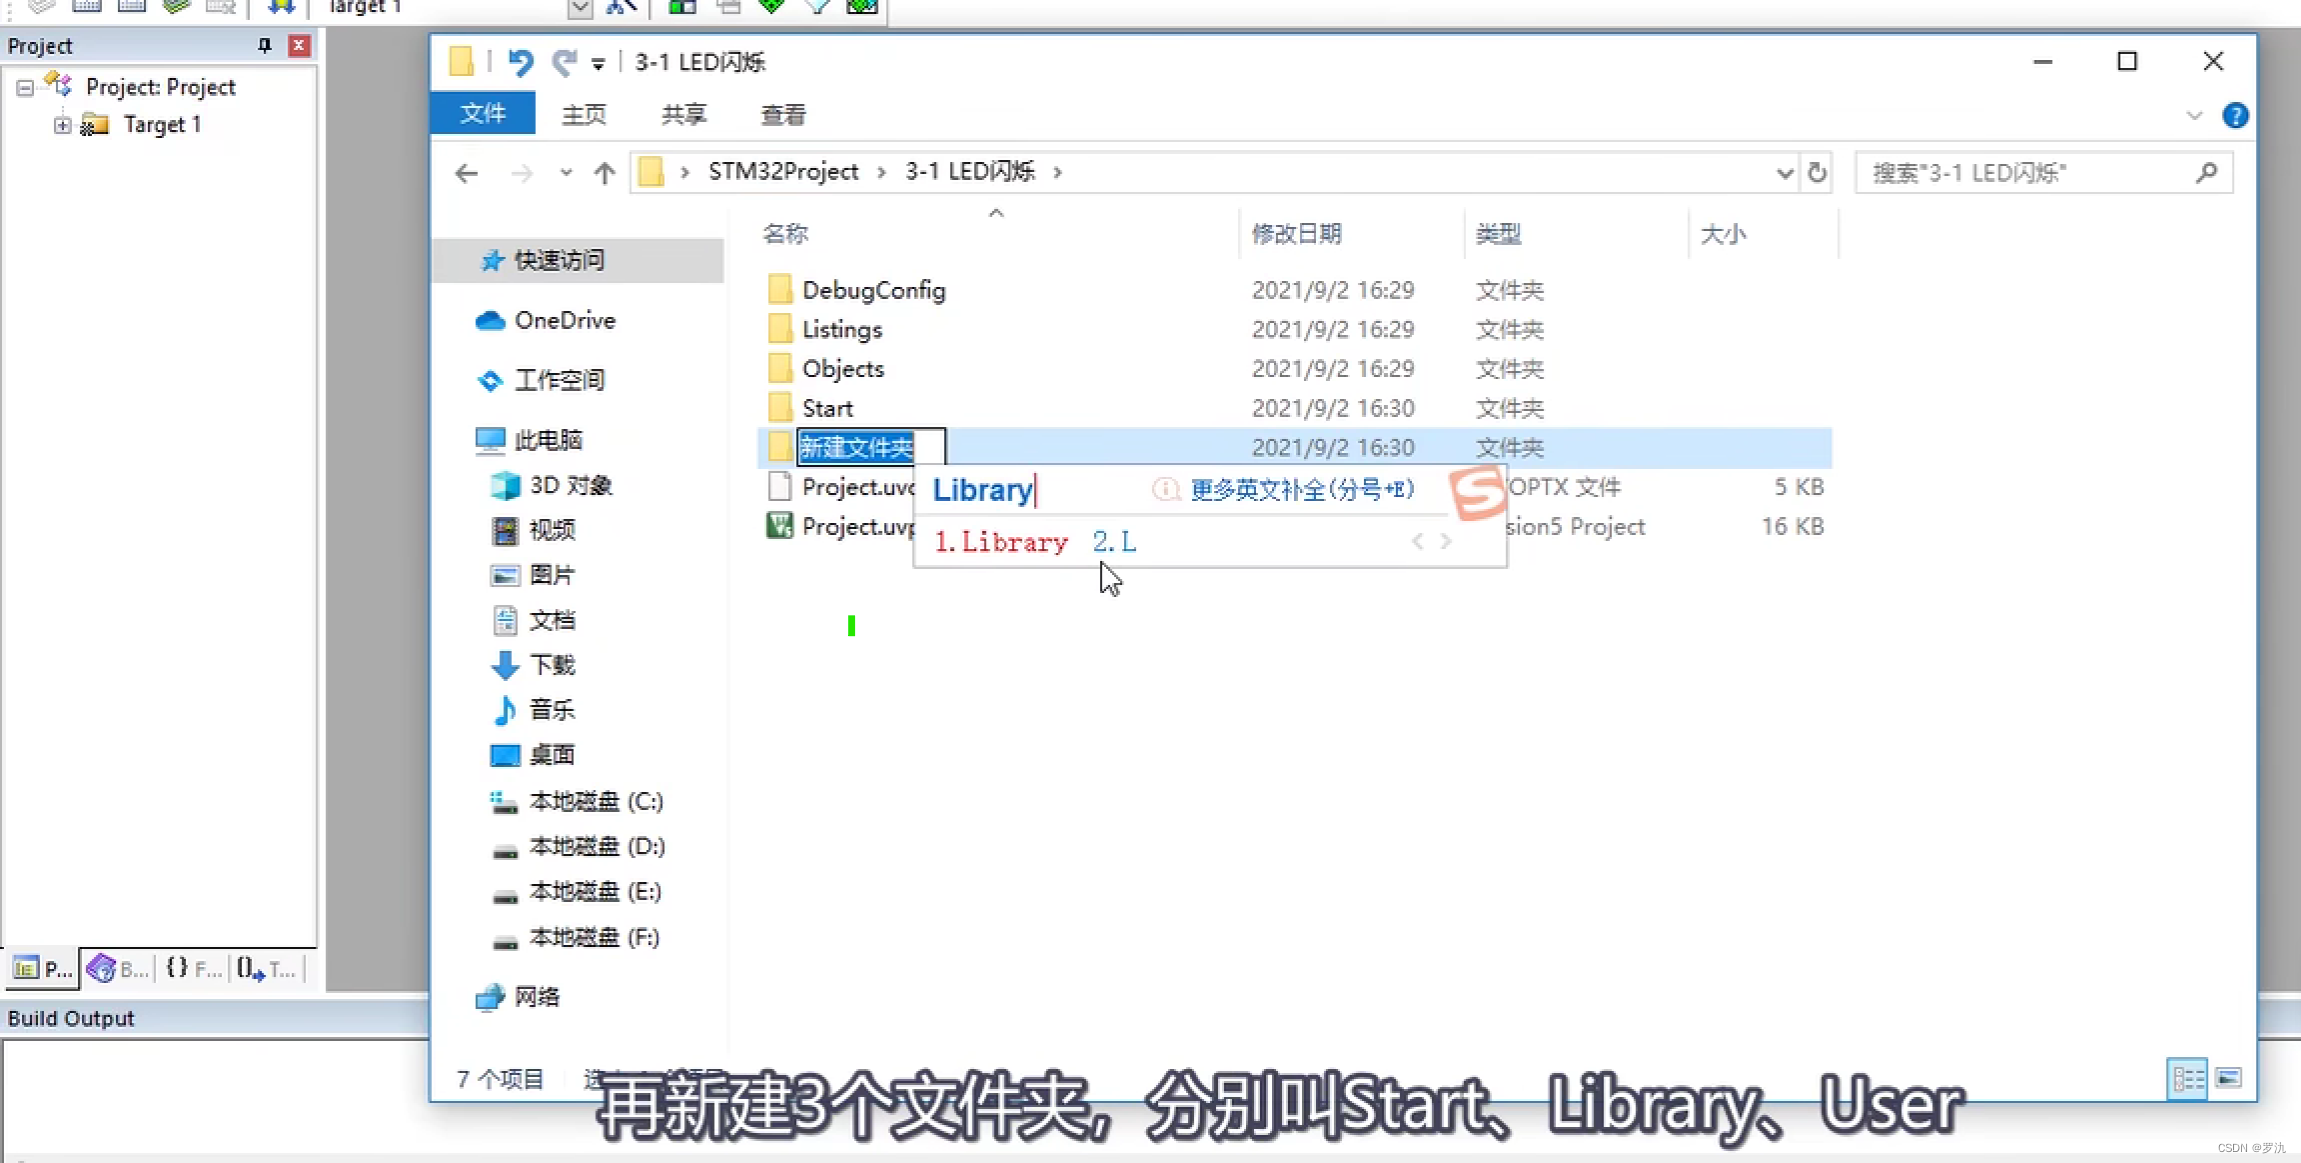Click the refresh button beside address bar
Screen dimensions: 2301x1163
(x=1817, y=173)
